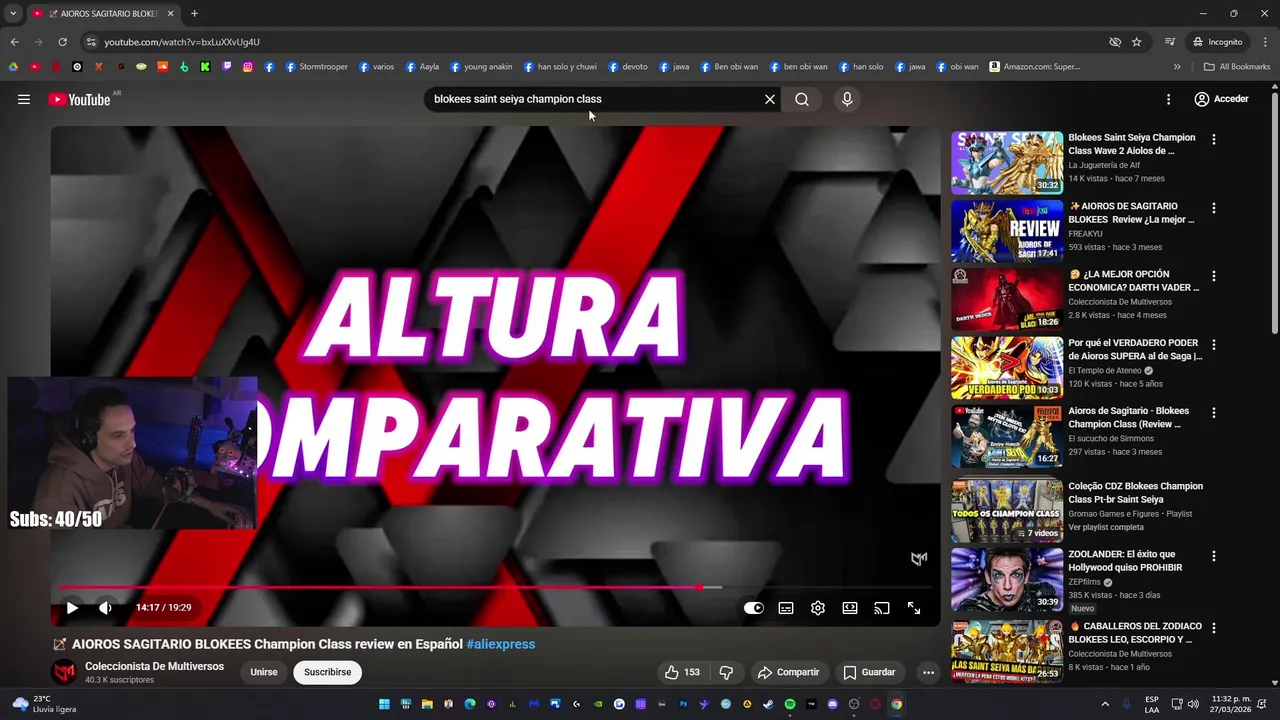Viewport: 1280px width, 720px height.
Task: Click the YouTube logo
Action: [x=79, y=99]
